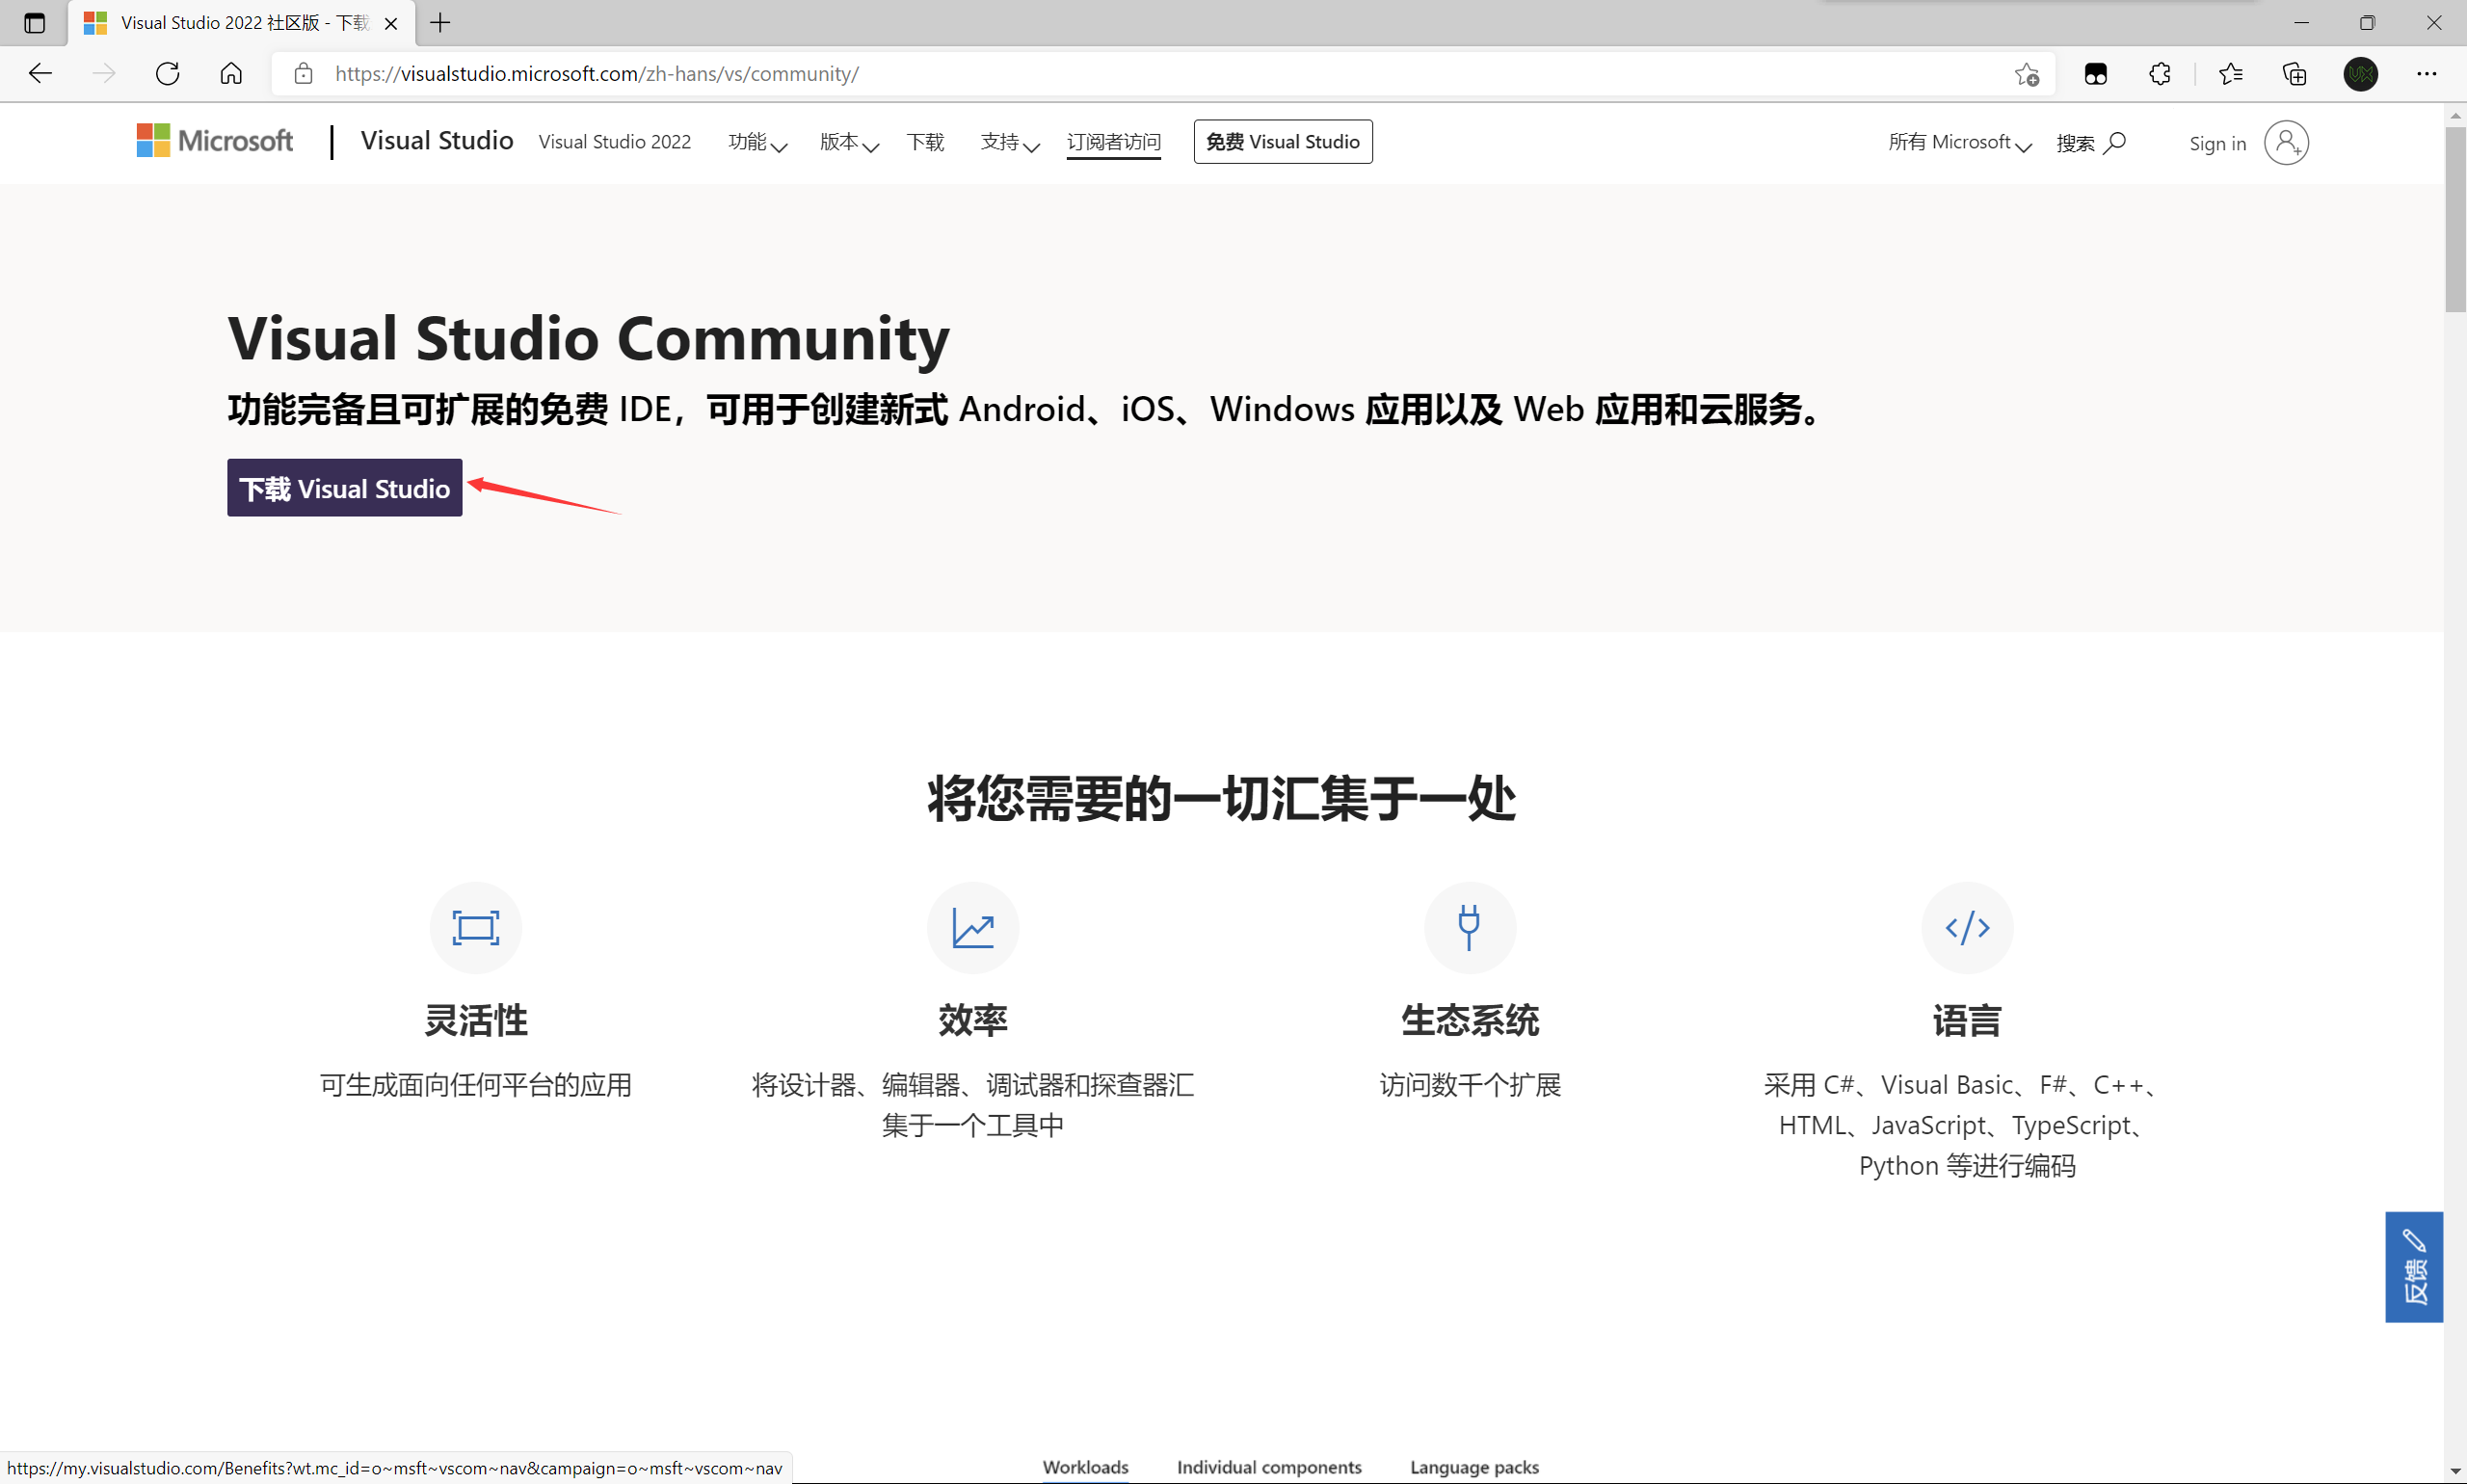Click the 灵活性 flexibility icon
The height and width of the screenshot is (1484, 2467).
click(x=476, y=927)
